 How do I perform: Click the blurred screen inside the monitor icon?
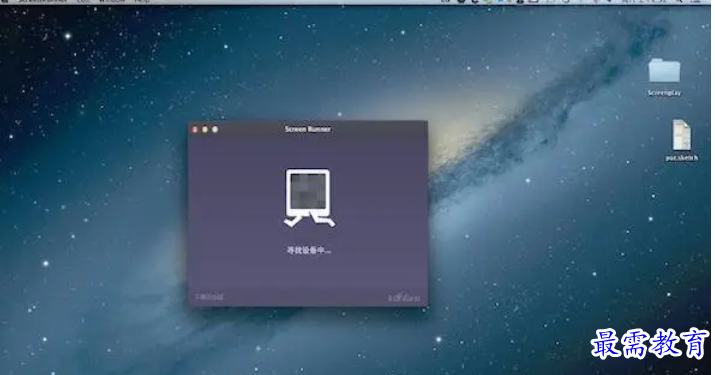pos(308,191)
